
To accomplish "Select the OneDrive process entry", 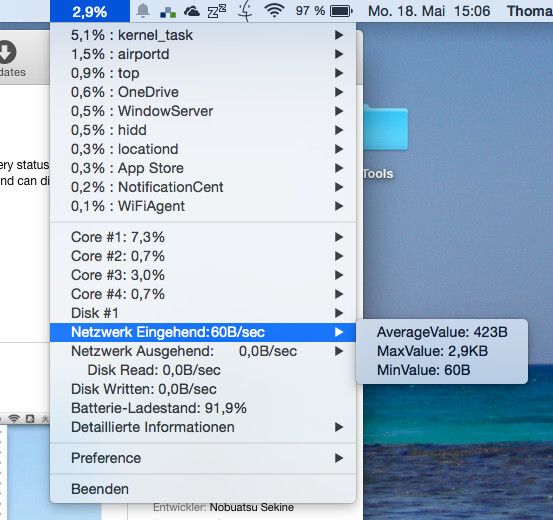I will [203, 92].
